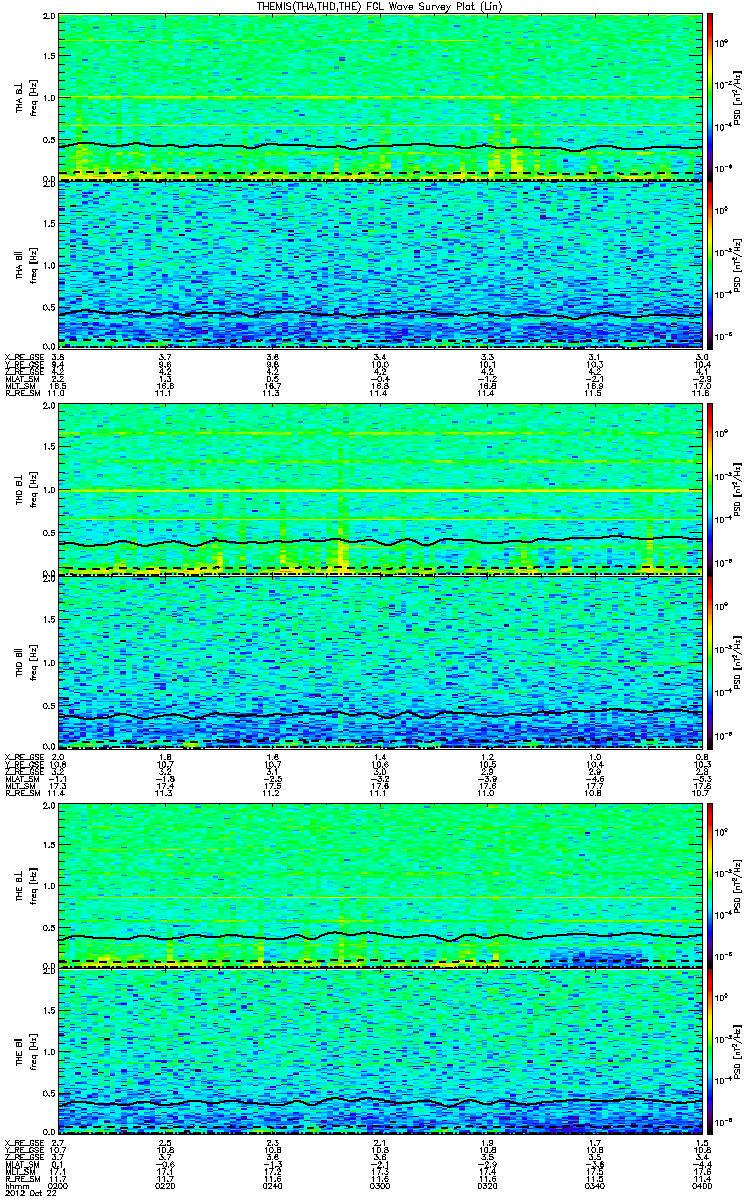Click the hhmm time axis label
This screenshot has height=1200, width=750.
click(15, 1183)
